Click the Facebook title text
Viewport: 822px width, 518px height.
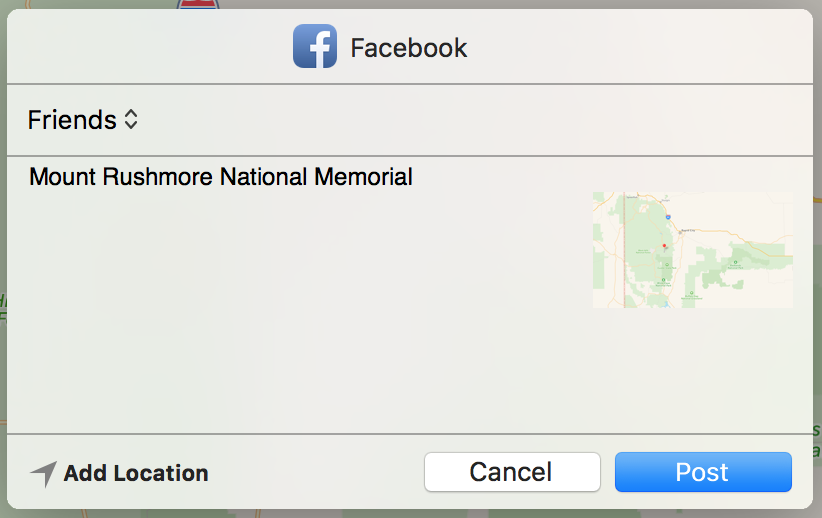[408, 48]
